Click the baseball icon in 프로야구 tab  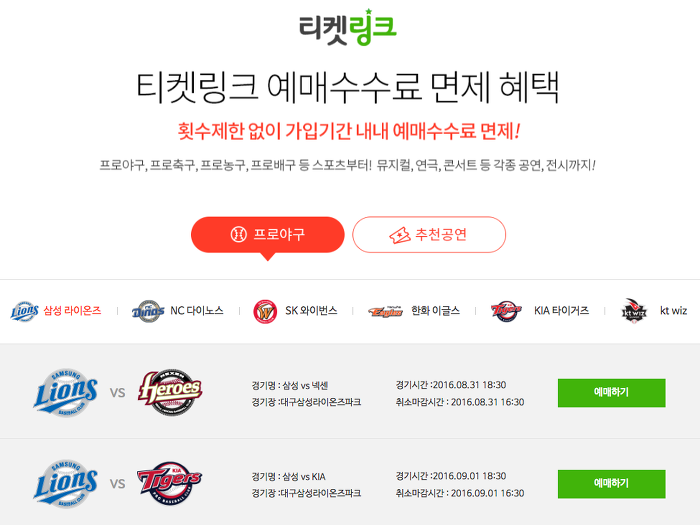[x=238, y=234]
